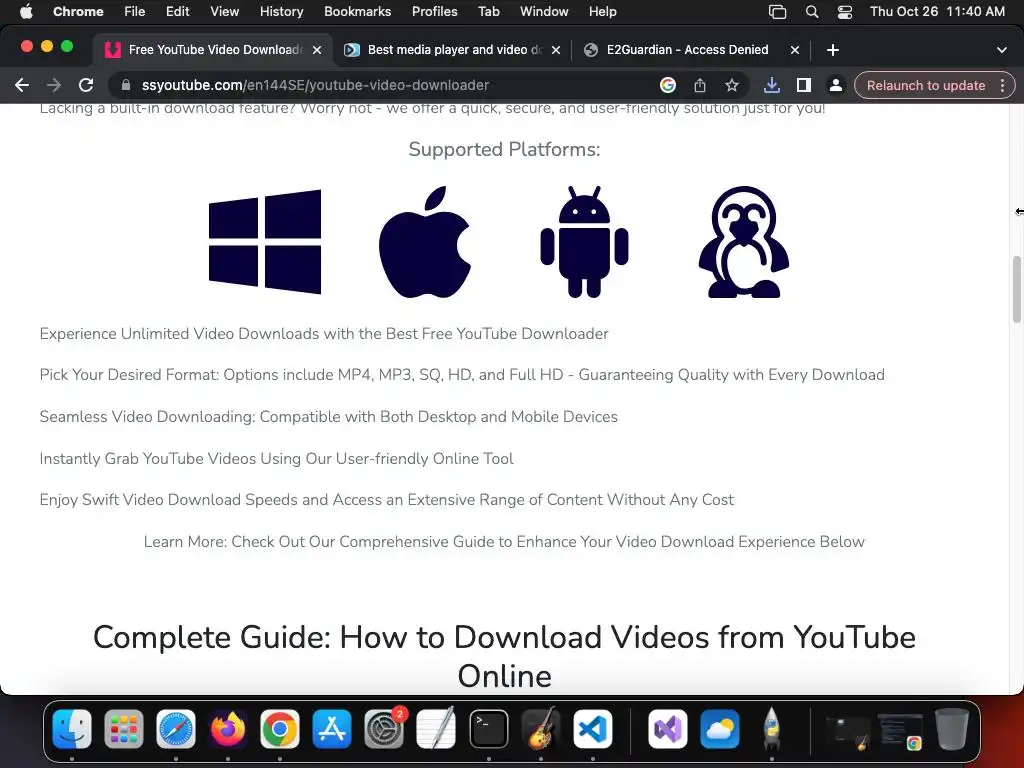This screenshot has height=768, width=1024.
Task: Open the Profiles menu
Action: pyautogui.click(x=434, y=11)
